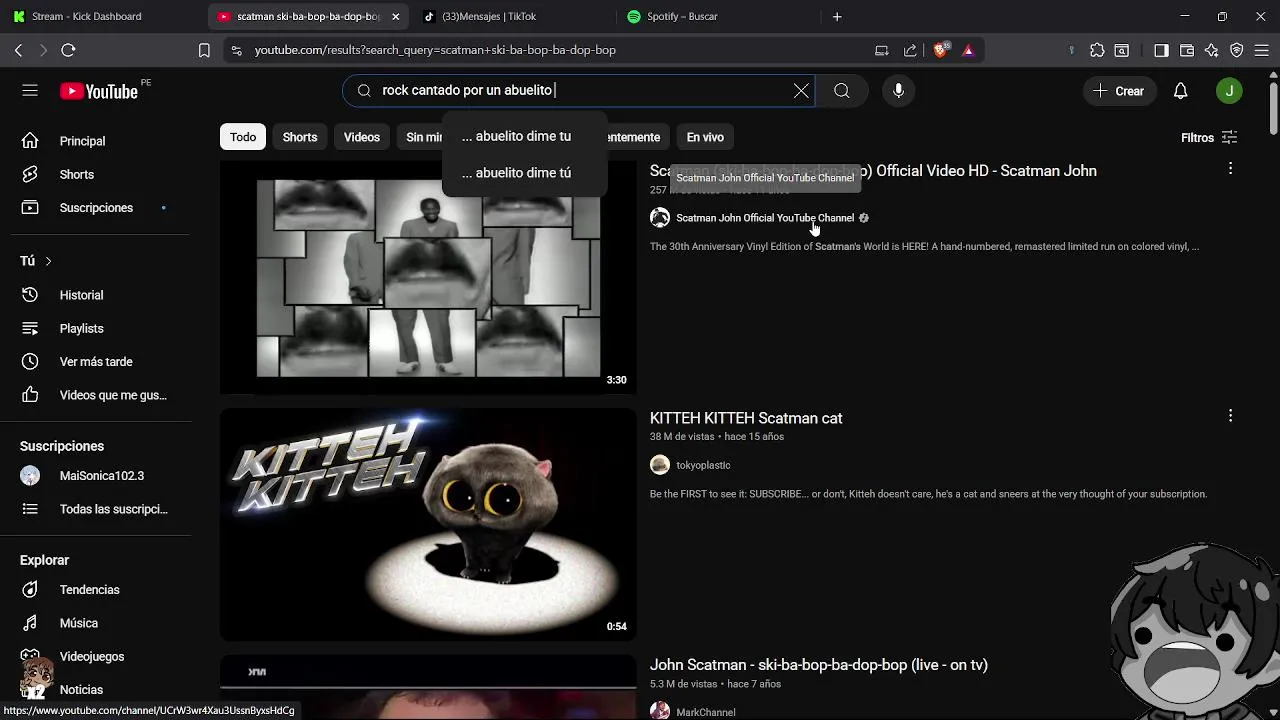Click the browser address bar URL
The width and height of the screenshot is (1280, 720).
coord(435,50)
